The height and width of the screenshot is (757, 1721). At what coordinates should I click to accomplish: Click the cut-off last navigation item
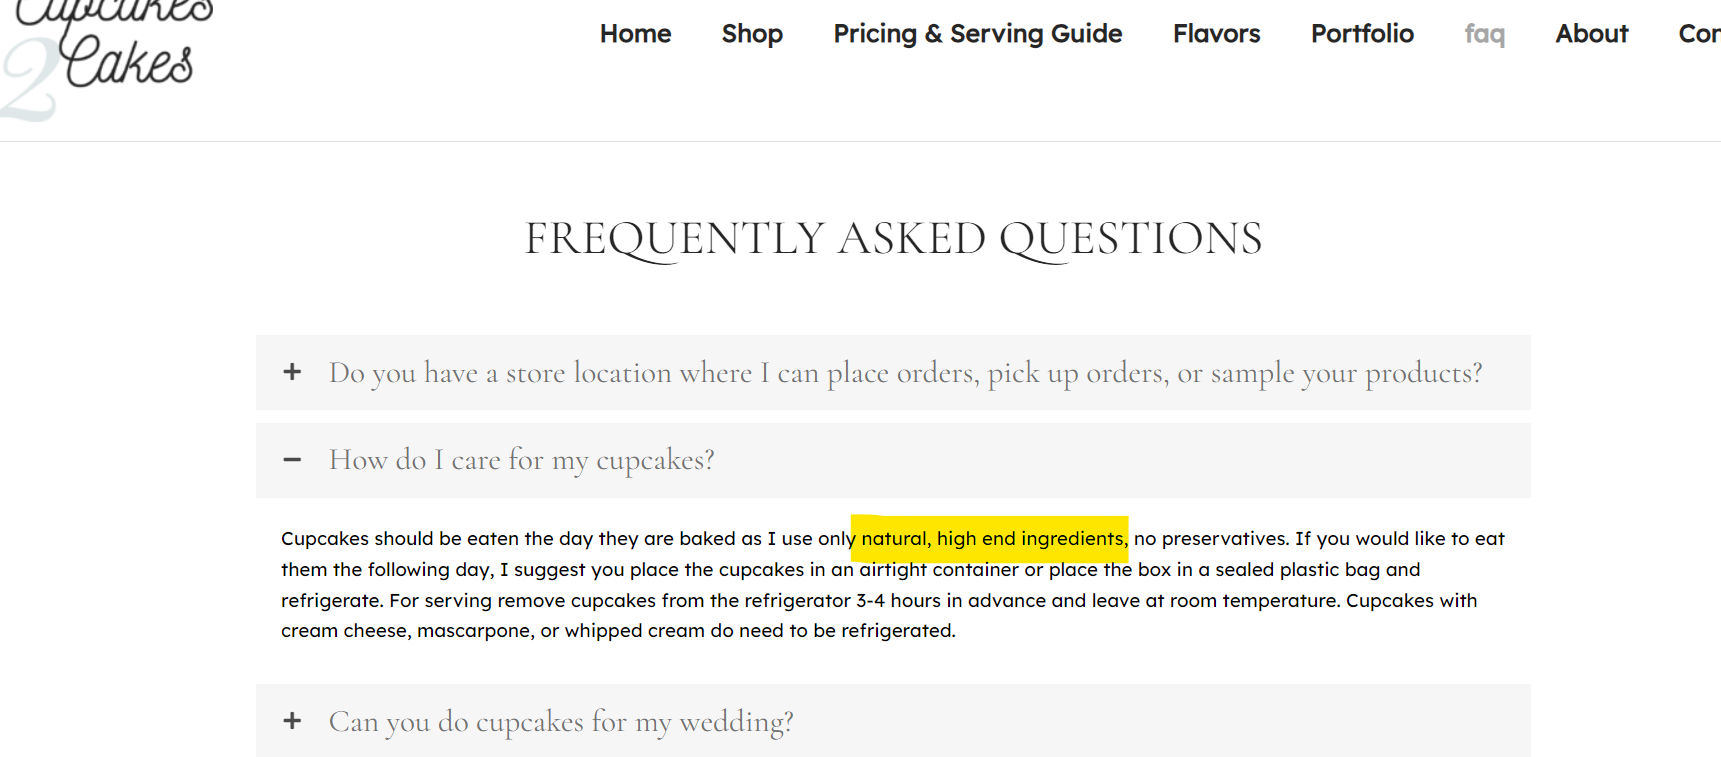[x=1699, y=34]
